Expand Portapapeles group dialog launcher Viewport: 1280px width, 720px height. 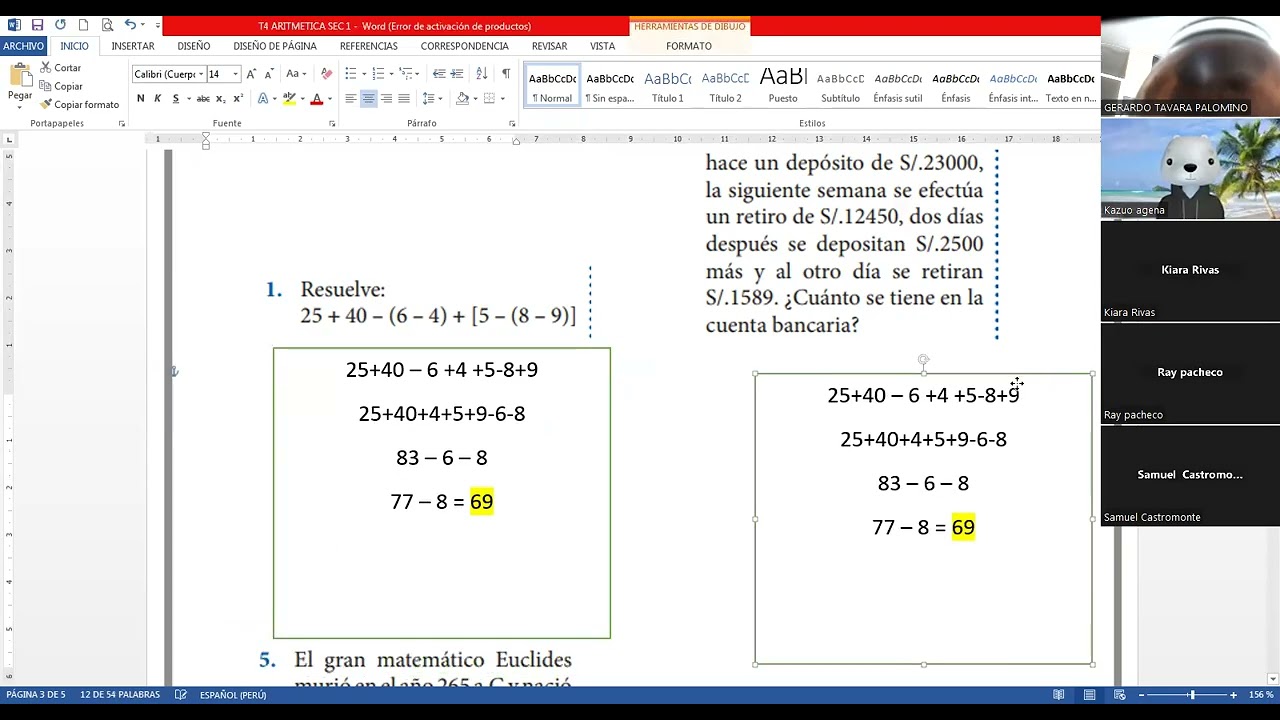point(122,124)
